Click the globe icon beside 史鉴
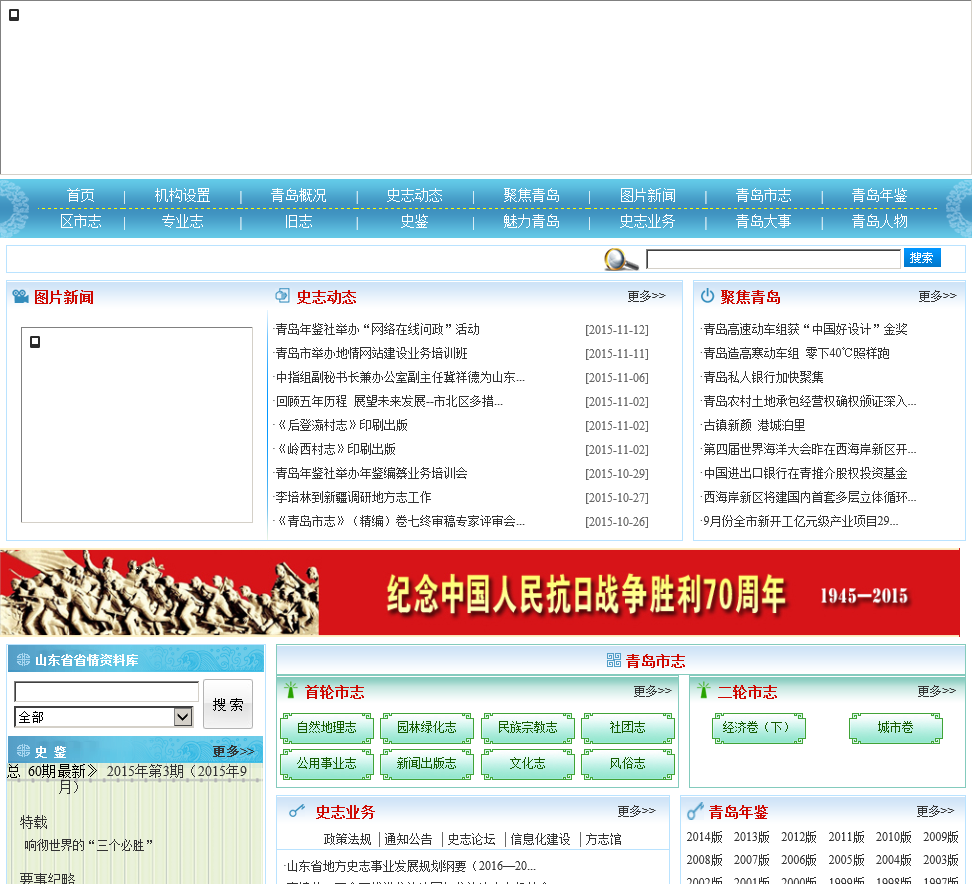This screenshot has width=972, height=884. click(24, 751)
